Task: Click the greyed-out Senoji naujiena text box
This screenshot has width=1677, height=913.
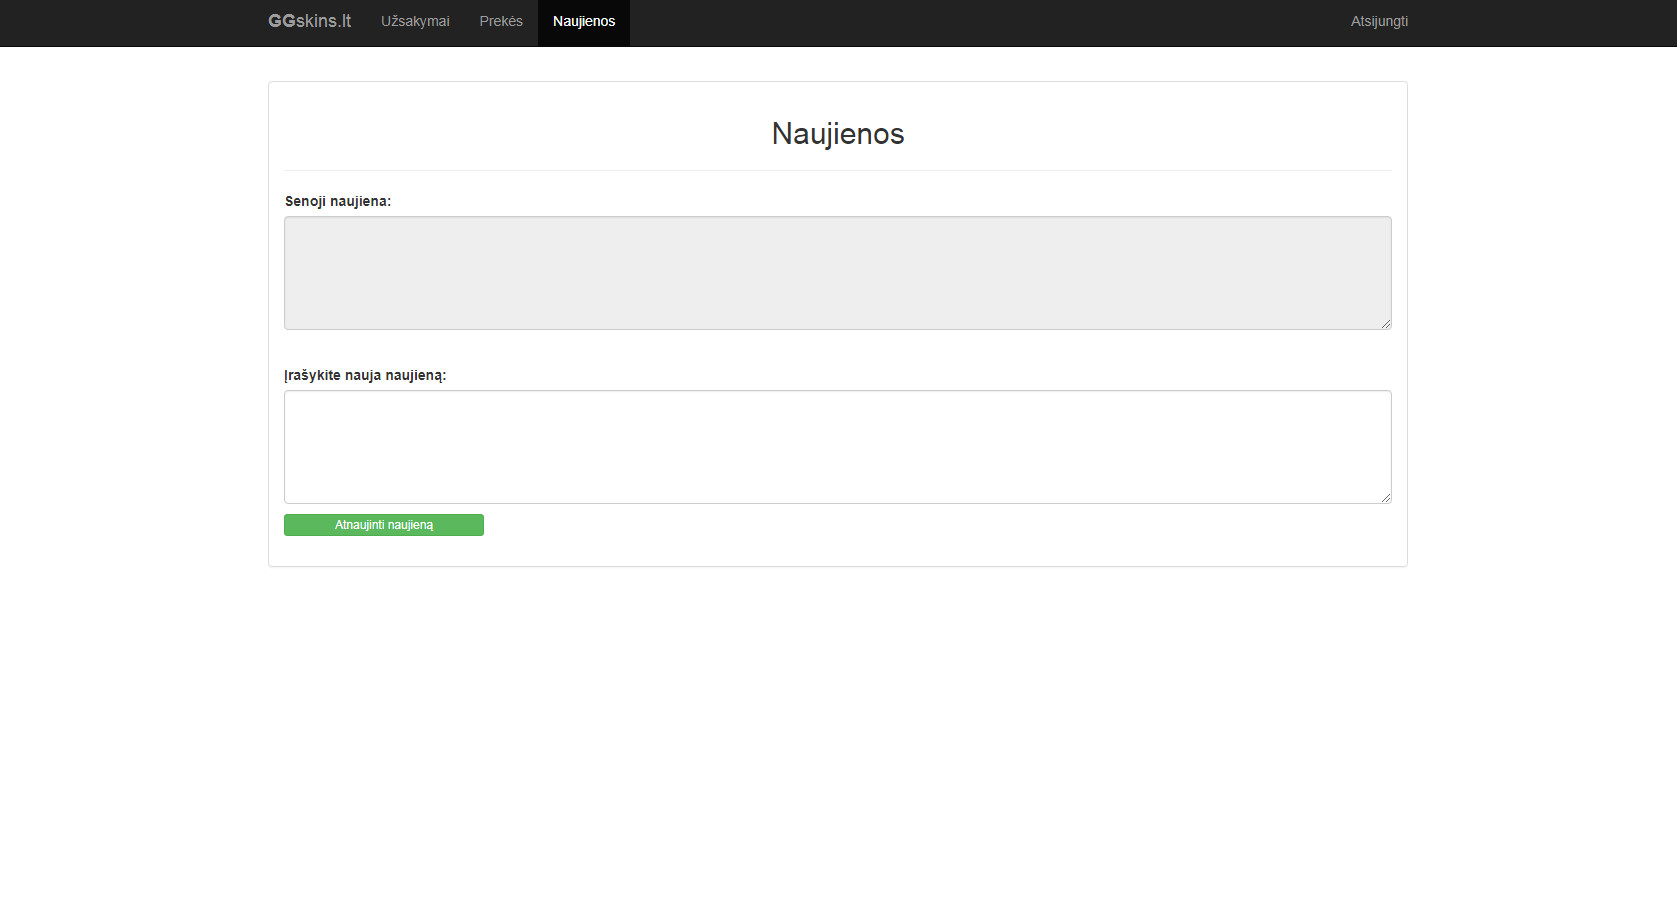Action: click(837, 272)
